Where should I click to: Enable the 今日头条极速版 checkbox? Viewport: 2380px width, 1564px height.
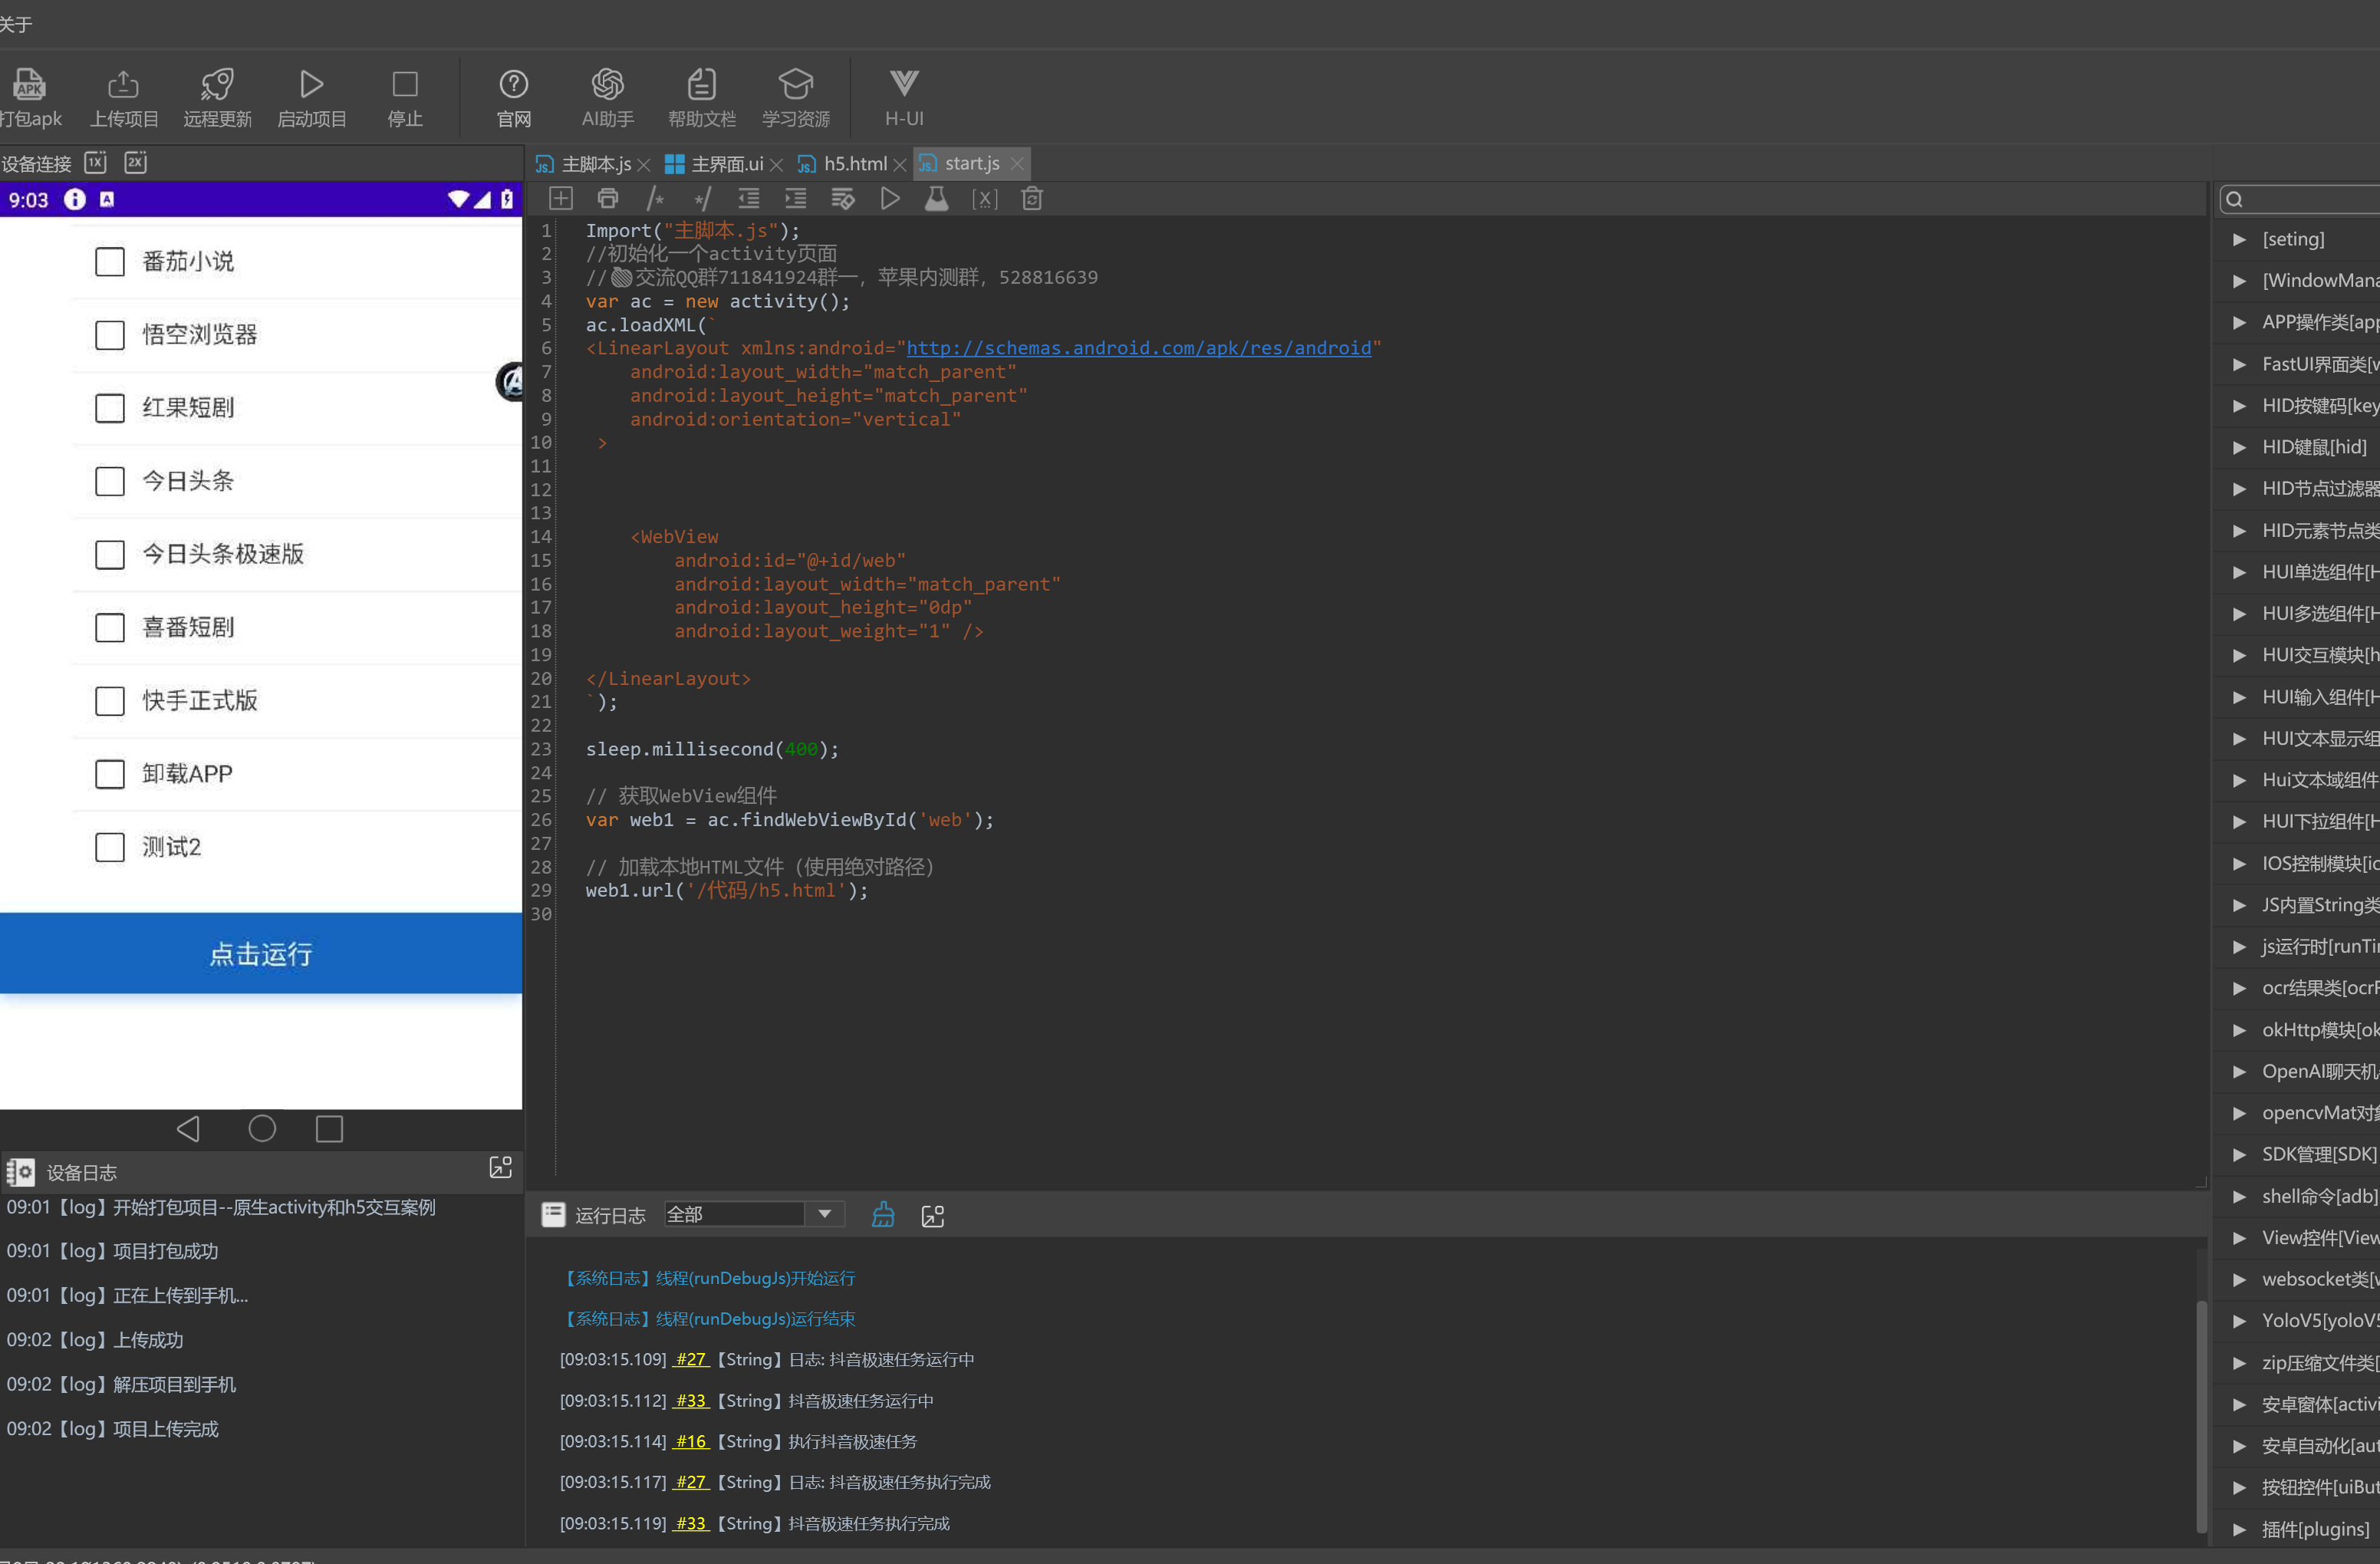pyautogui.click(x=110, y=555)
